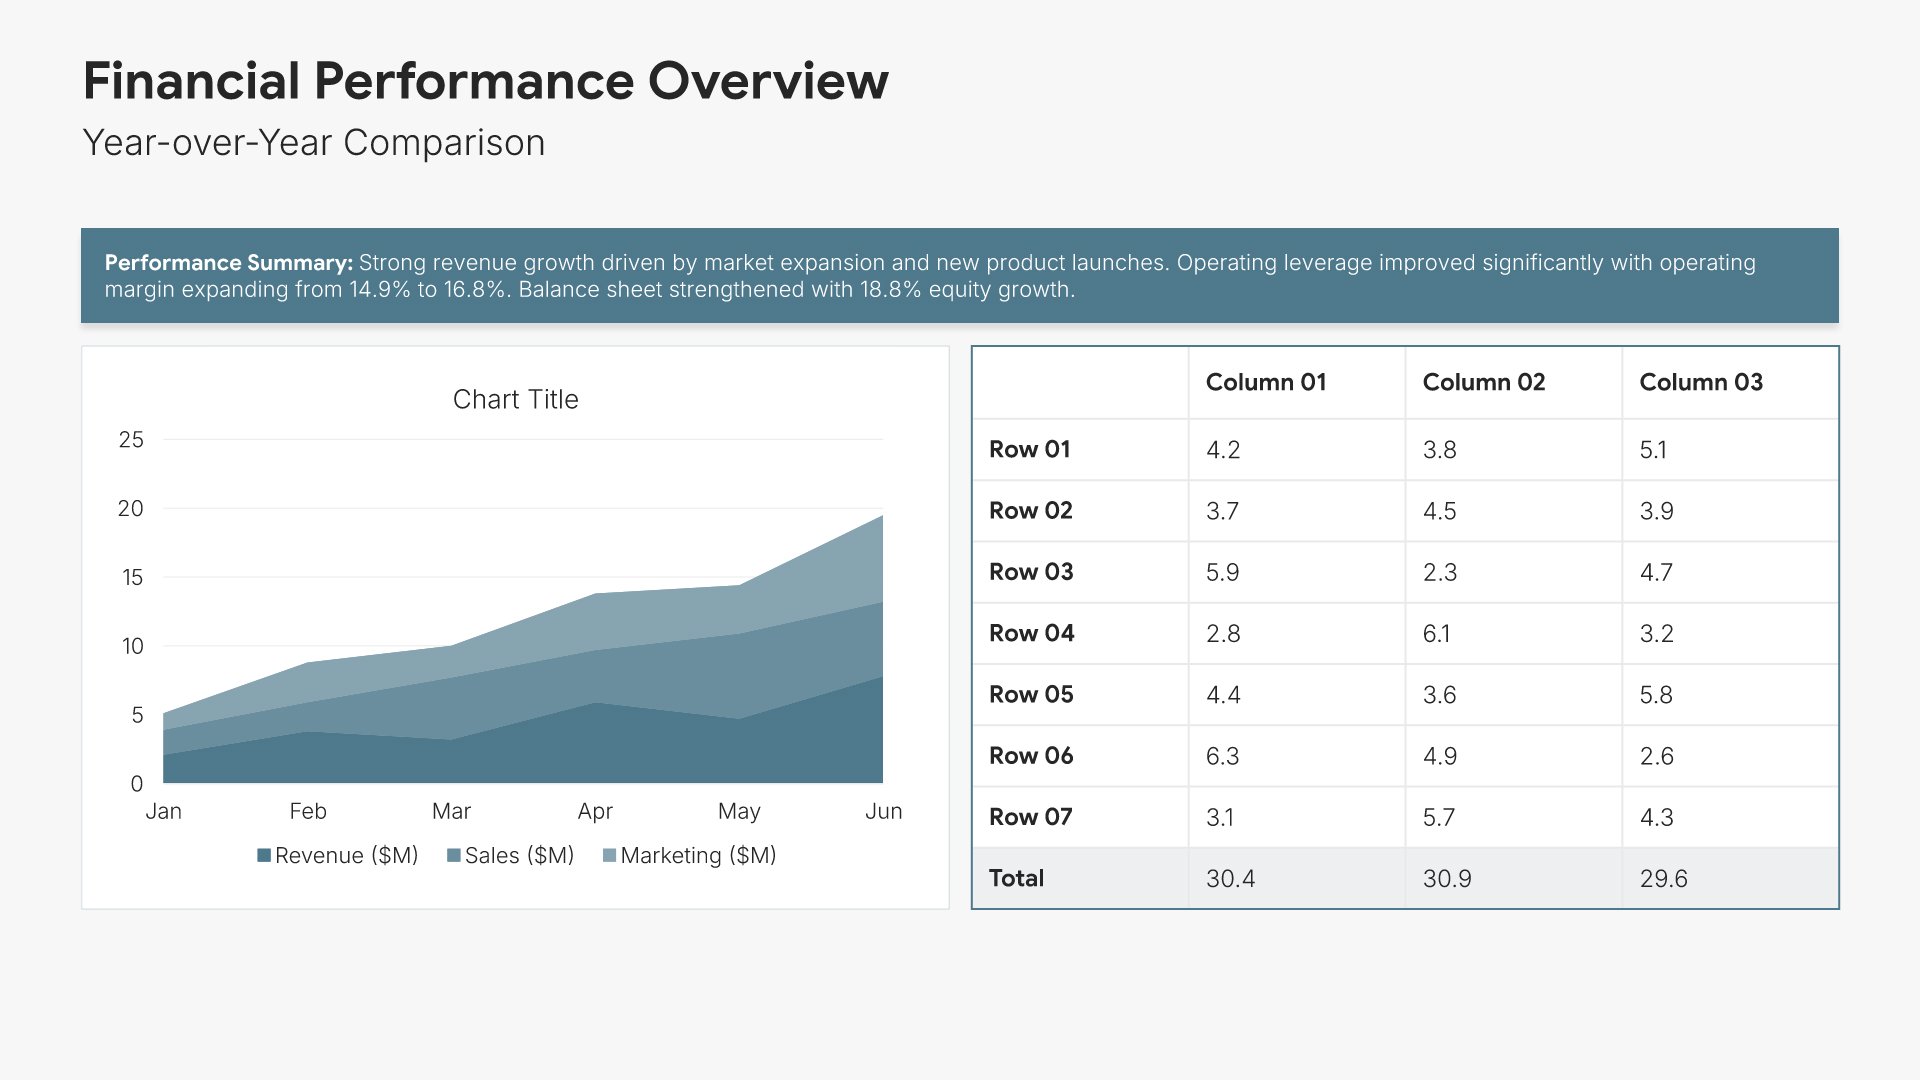Click the Marketing ($M) legend color swatch
Image resolution: width=1920 pixels, height=1080 pixels.
click(x=610, y=856)
